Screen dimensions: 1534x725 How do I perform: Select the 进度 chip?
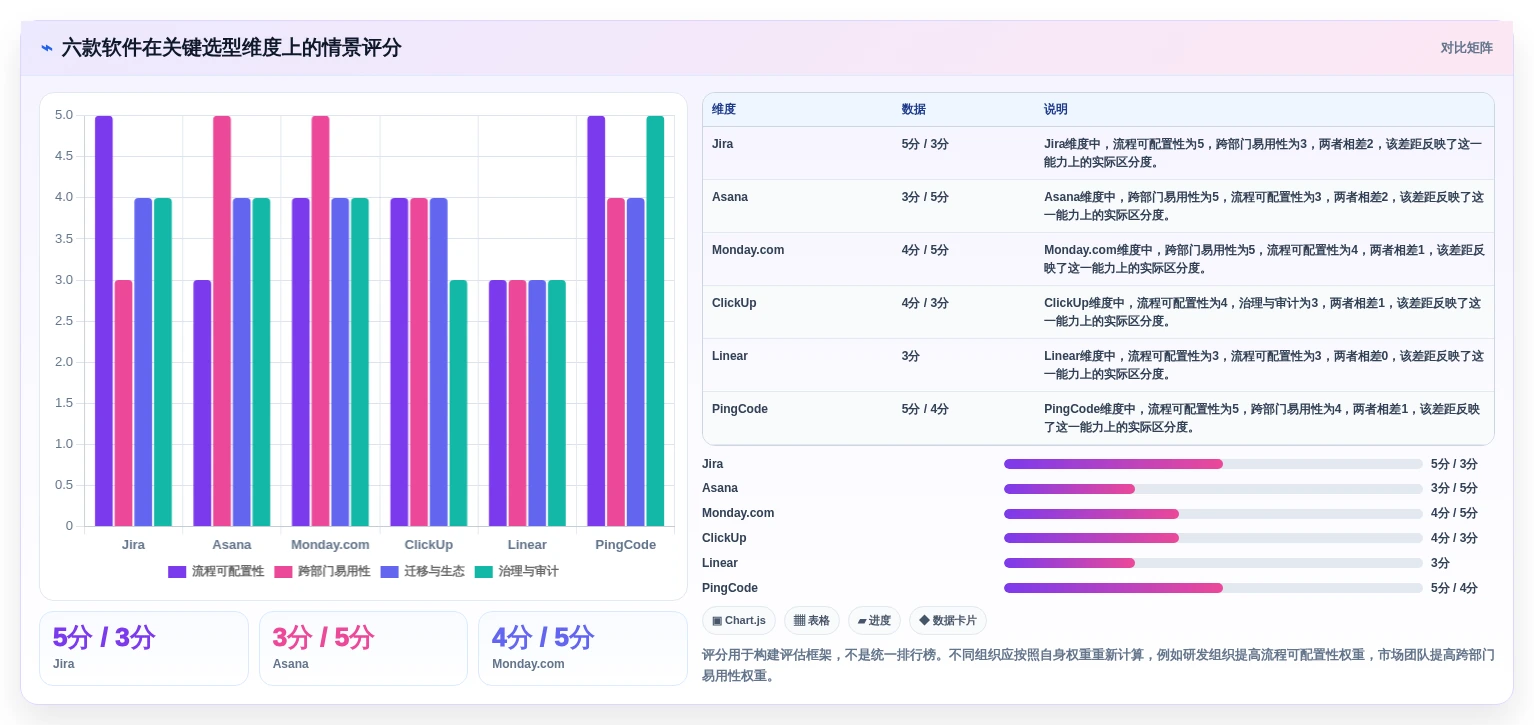[874, 621]
